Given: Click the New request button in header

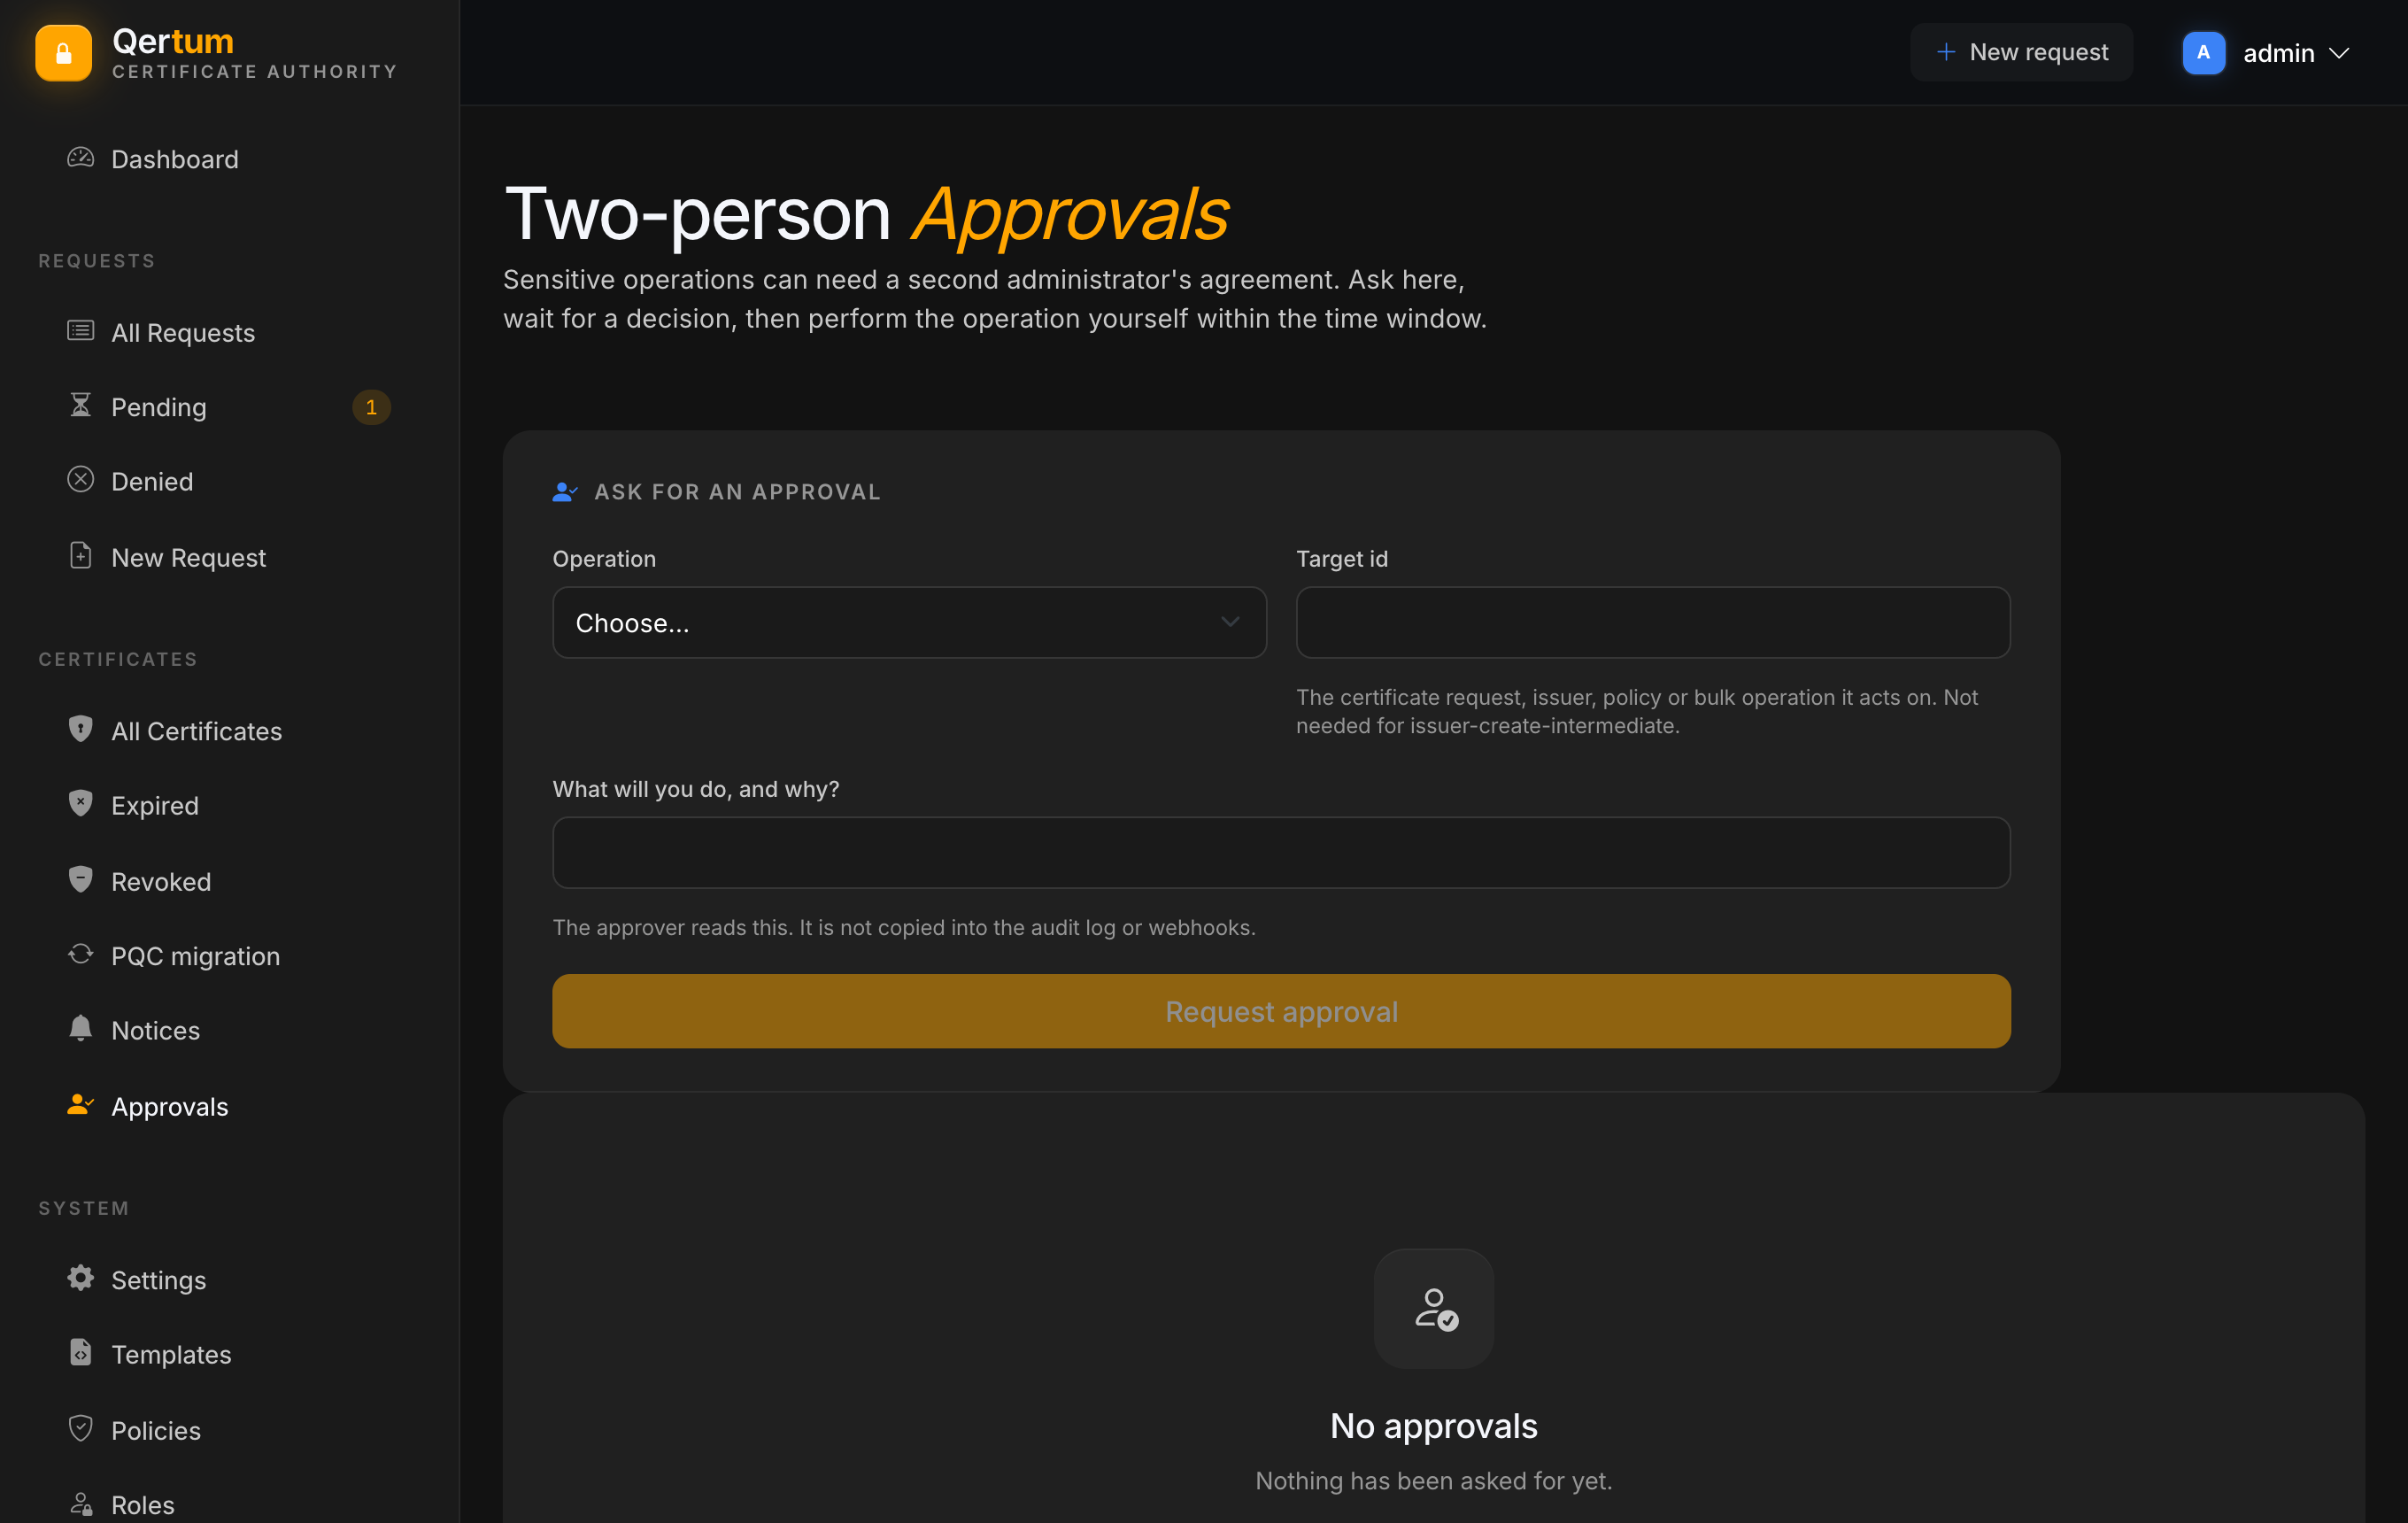Looking at the screenshot, I should click(2022, 52).
